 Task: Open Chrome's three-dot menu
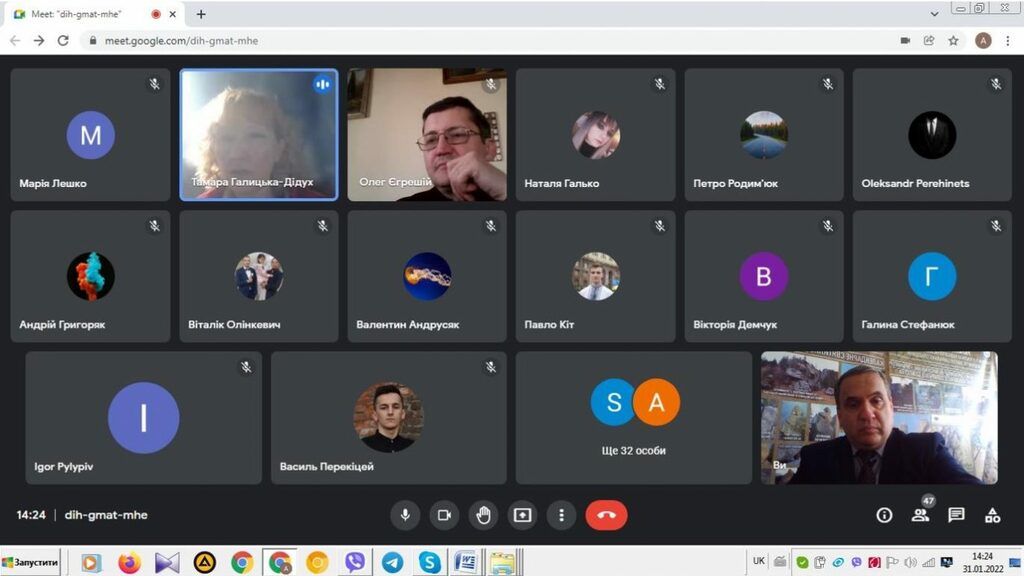1007,41
